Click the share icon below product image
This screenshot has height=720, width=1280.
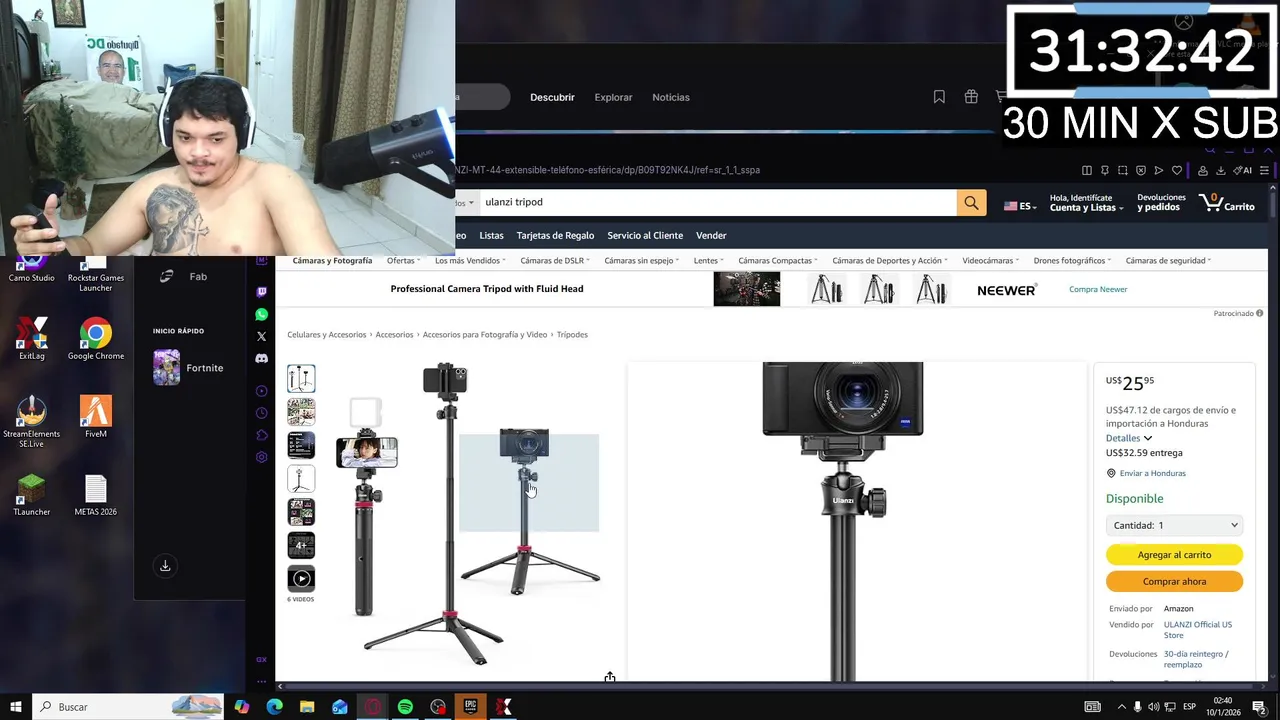coord(610,678)
